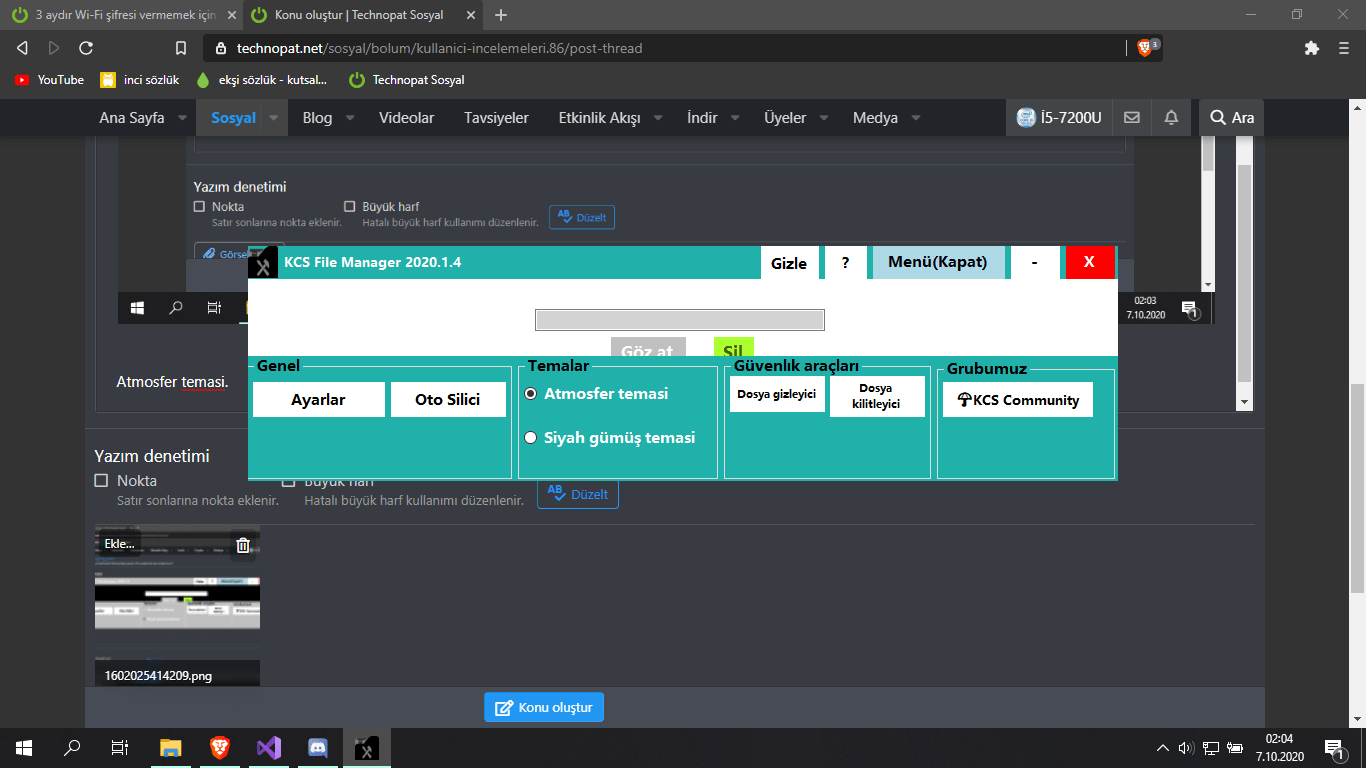Click the Ara search button on Technopat
Image resolution: width=1366 pixels, height=768 pixels.
(x=1232, y=118)
